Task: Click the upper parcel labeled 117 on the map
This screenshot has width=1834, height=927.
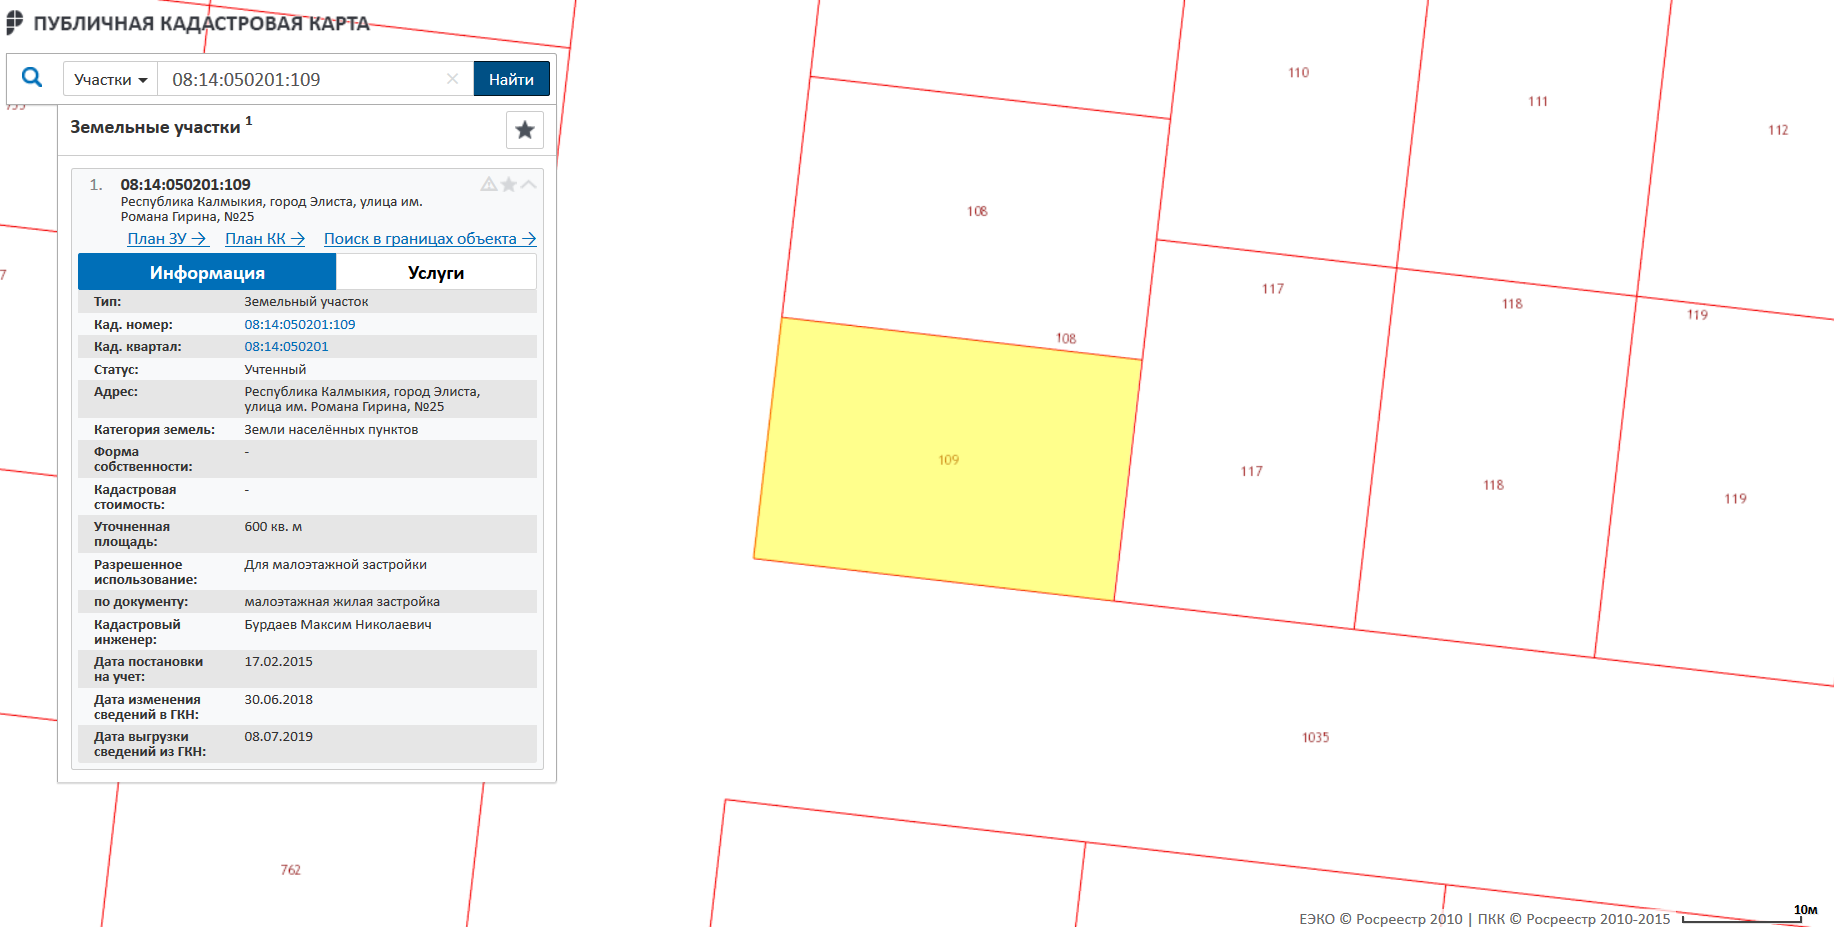Action: [1272, 289]
